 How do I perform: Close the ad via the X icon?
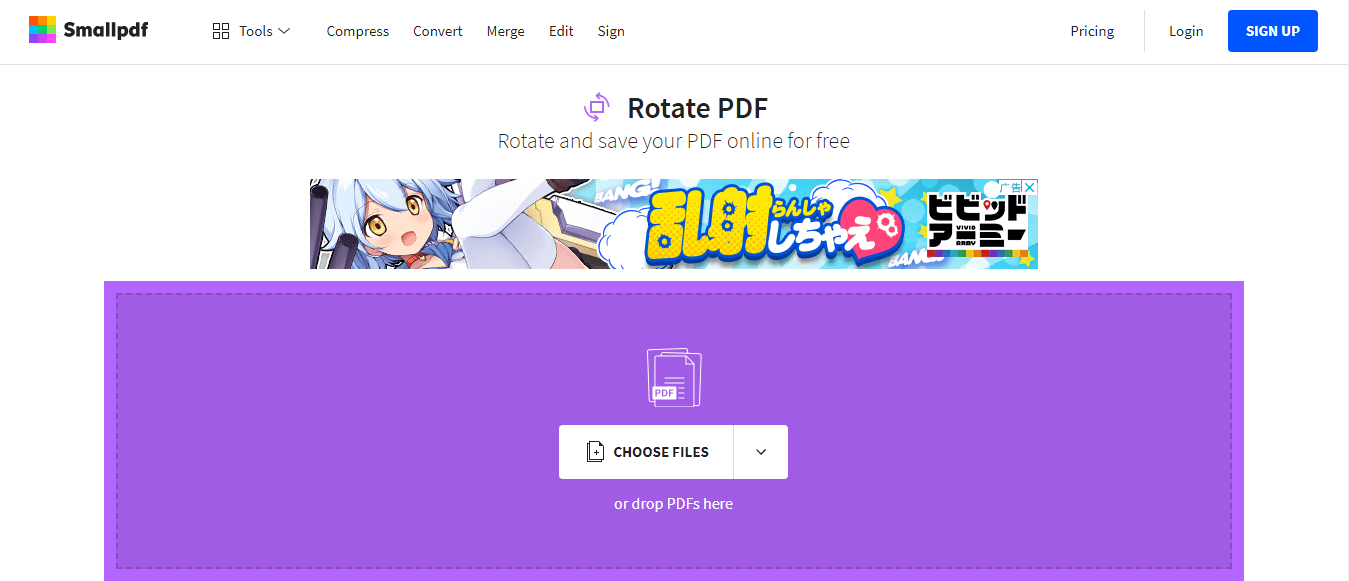1031,187
